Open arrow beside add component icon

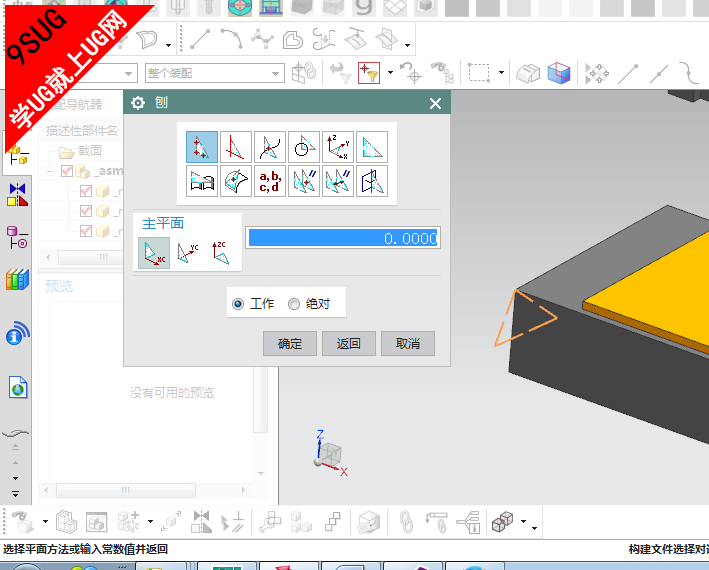click(x=150, y=521)
